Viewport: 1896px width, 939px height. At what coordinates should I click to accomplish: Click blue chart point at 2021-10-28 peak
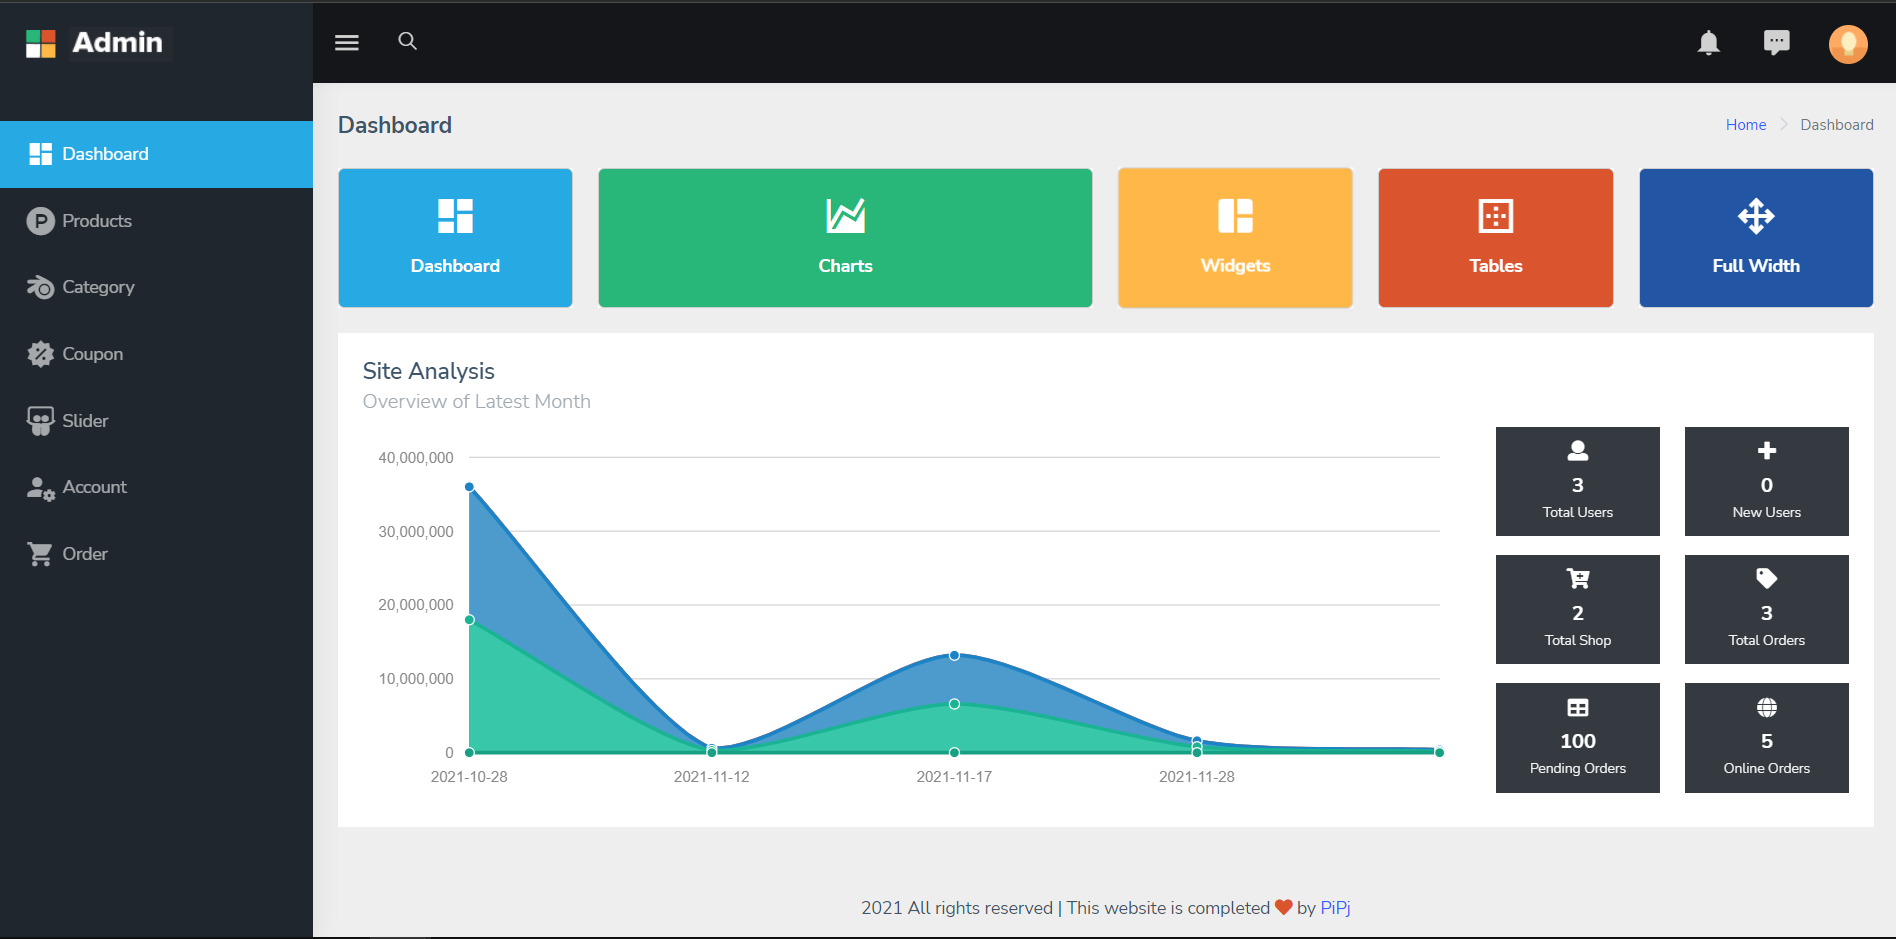[469, 487]
